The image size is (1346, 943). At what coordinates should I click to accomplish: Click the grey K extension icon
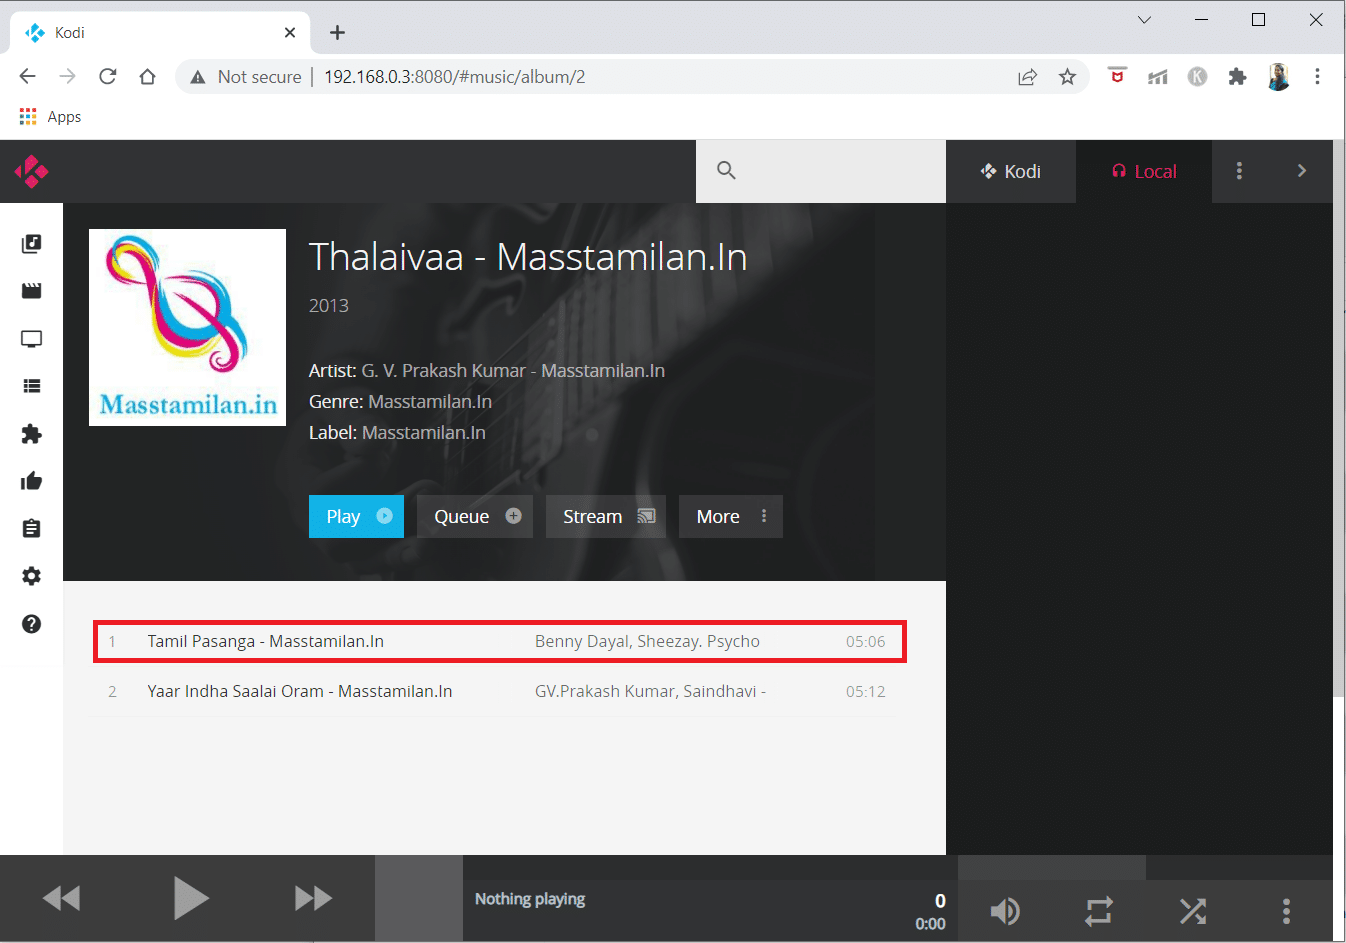[1197, 76]
